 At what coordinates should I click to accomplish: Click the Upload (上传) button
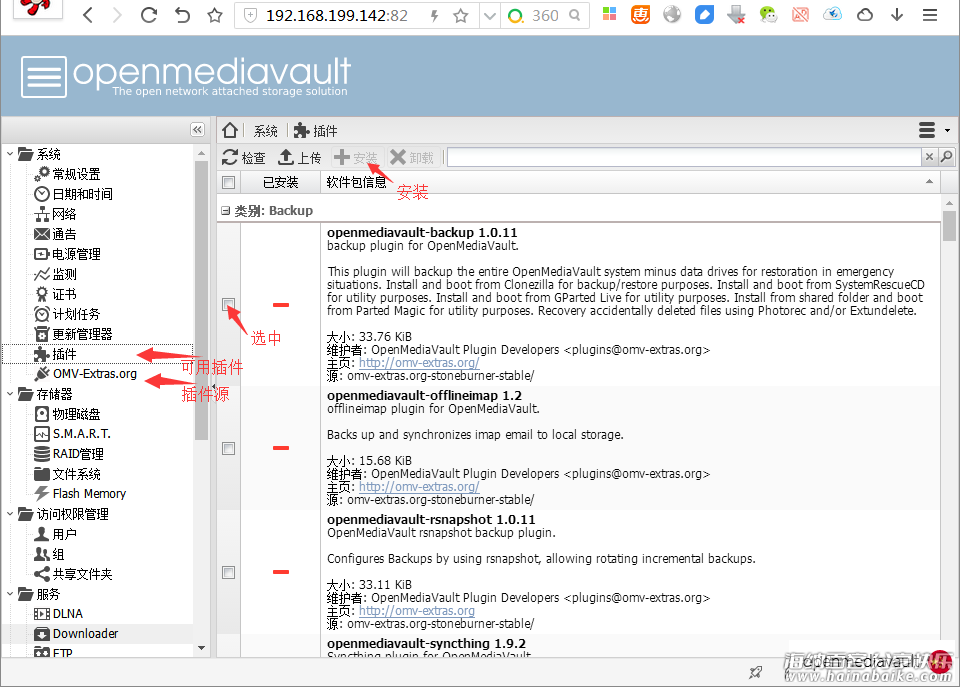[x=299, y=158]
